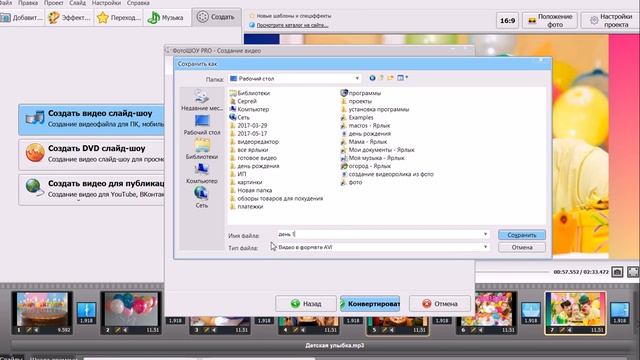Follow the site catalog link
Image resolution: width=640 pixels, height=360 pixels.
coord(292,25)
